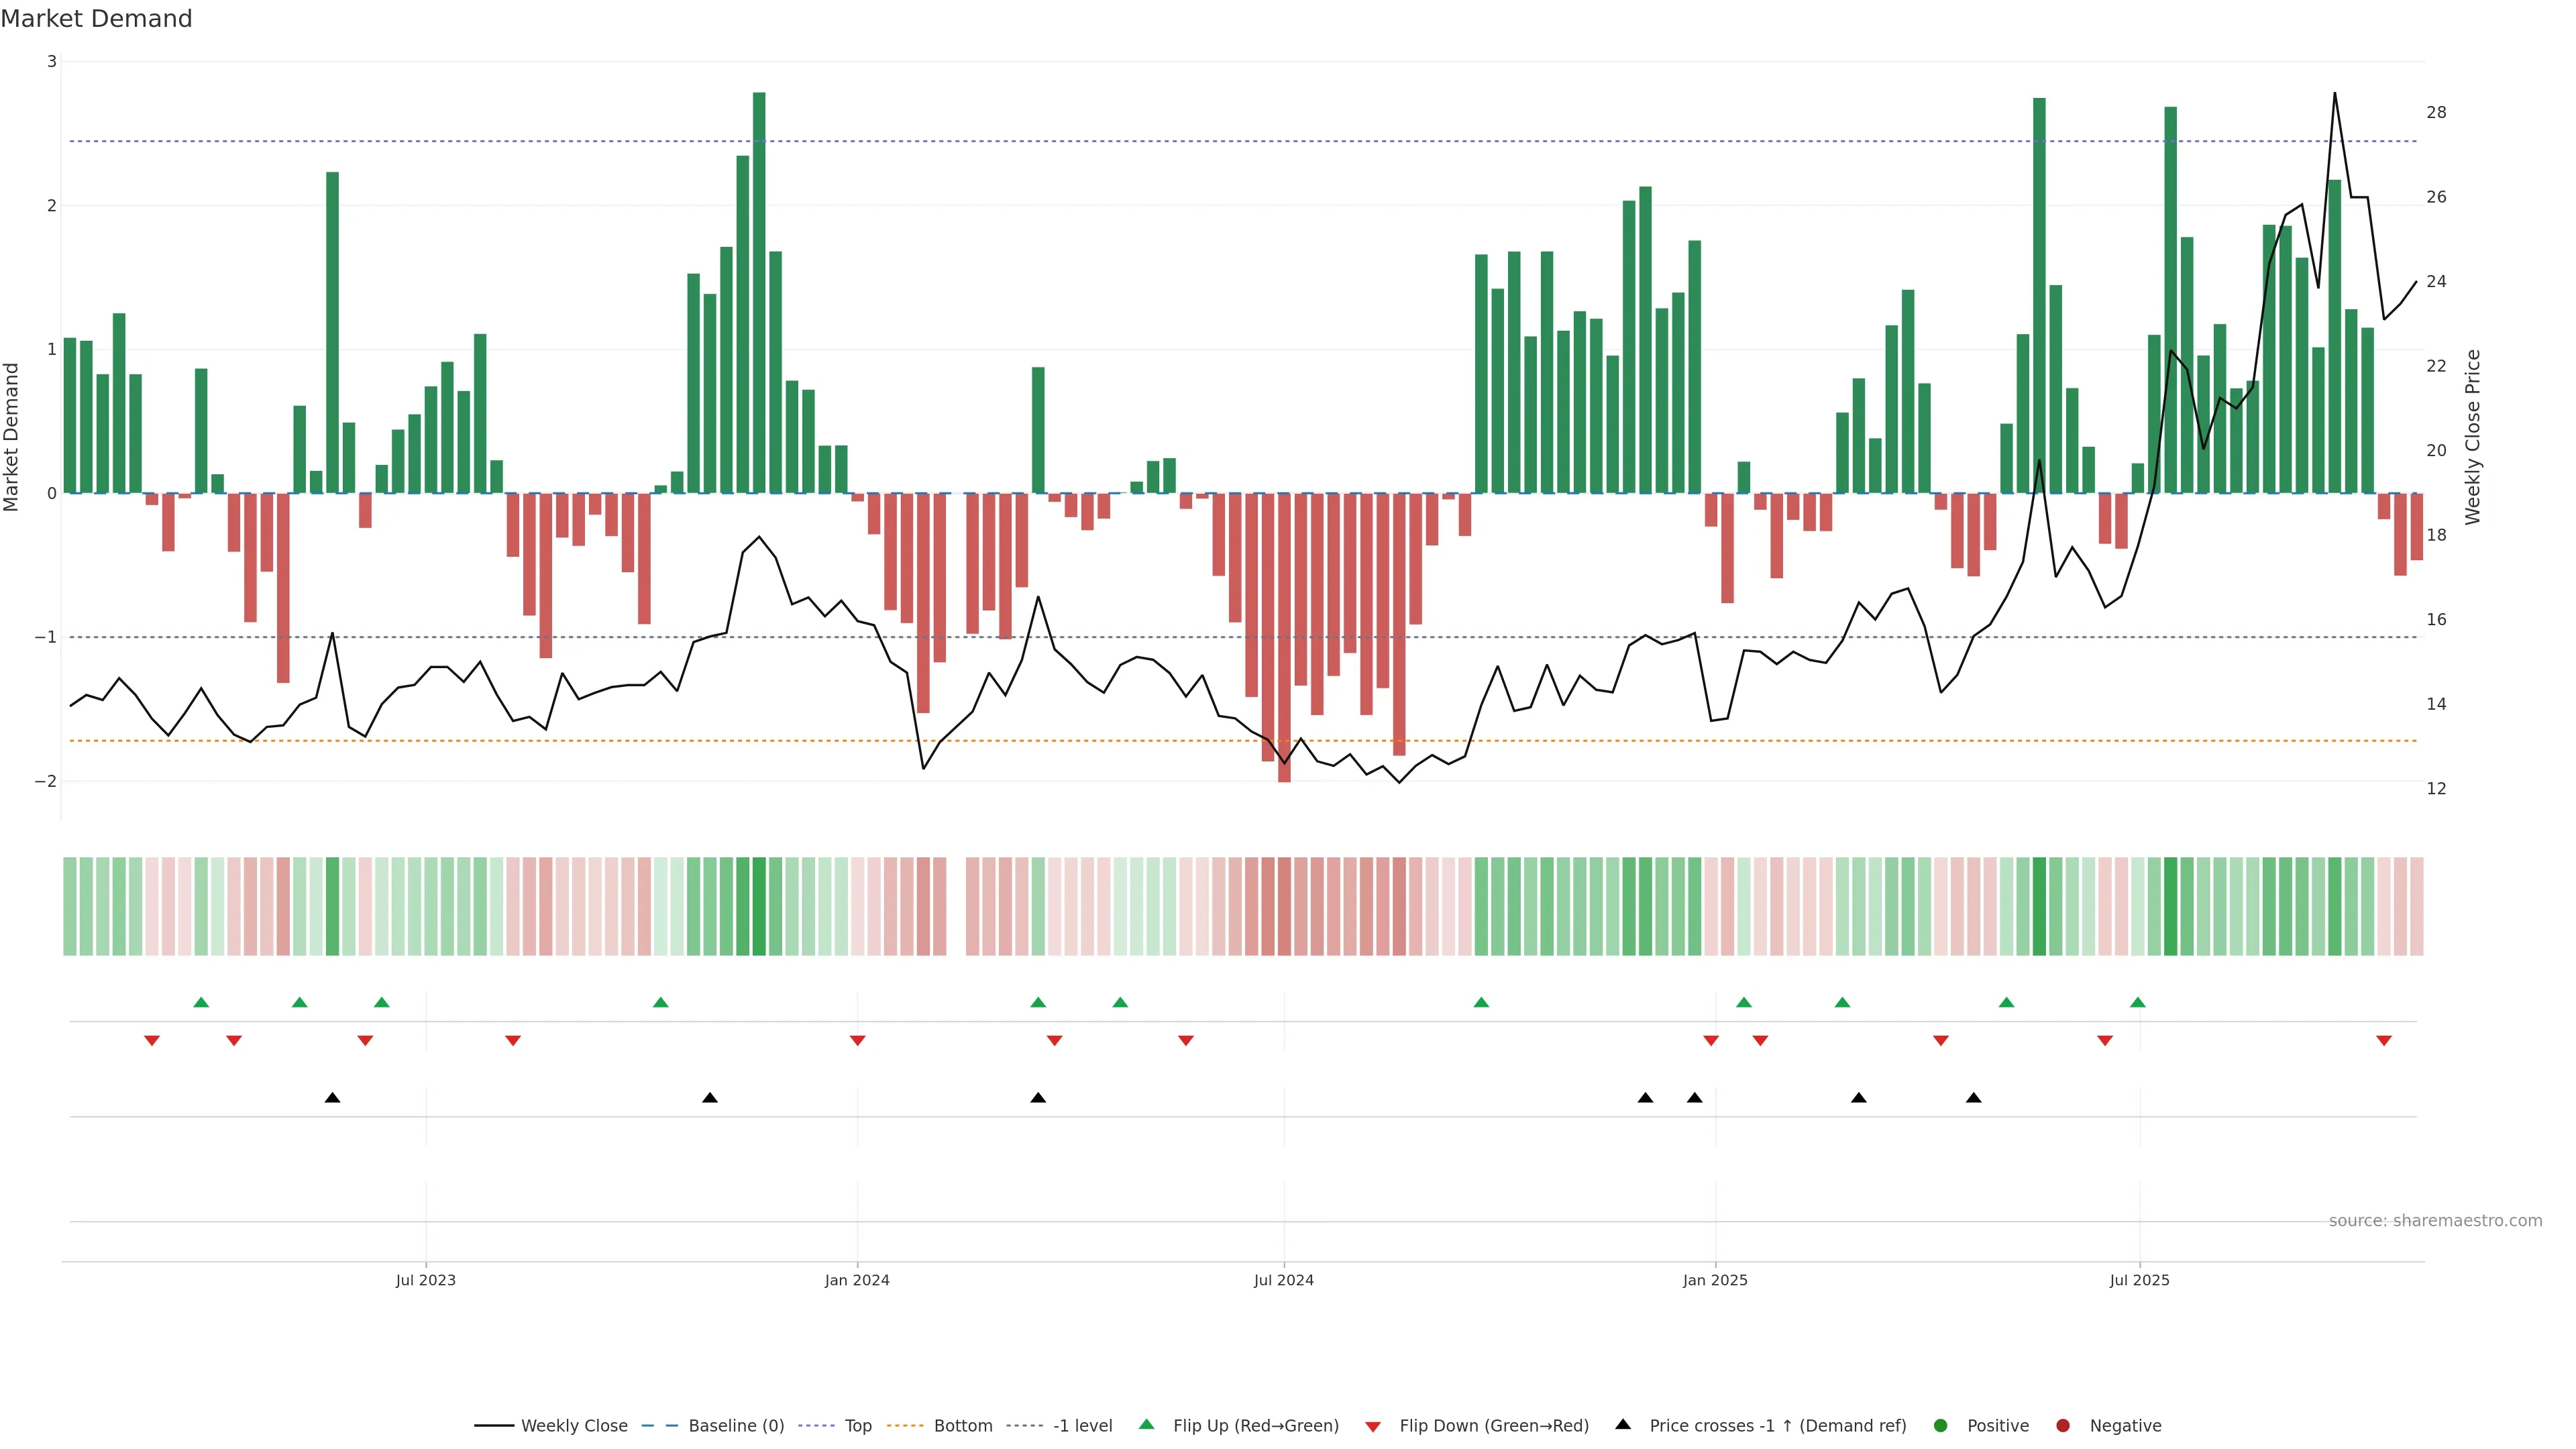Click the rightmost black price-cross marker

(1973, 1098)
